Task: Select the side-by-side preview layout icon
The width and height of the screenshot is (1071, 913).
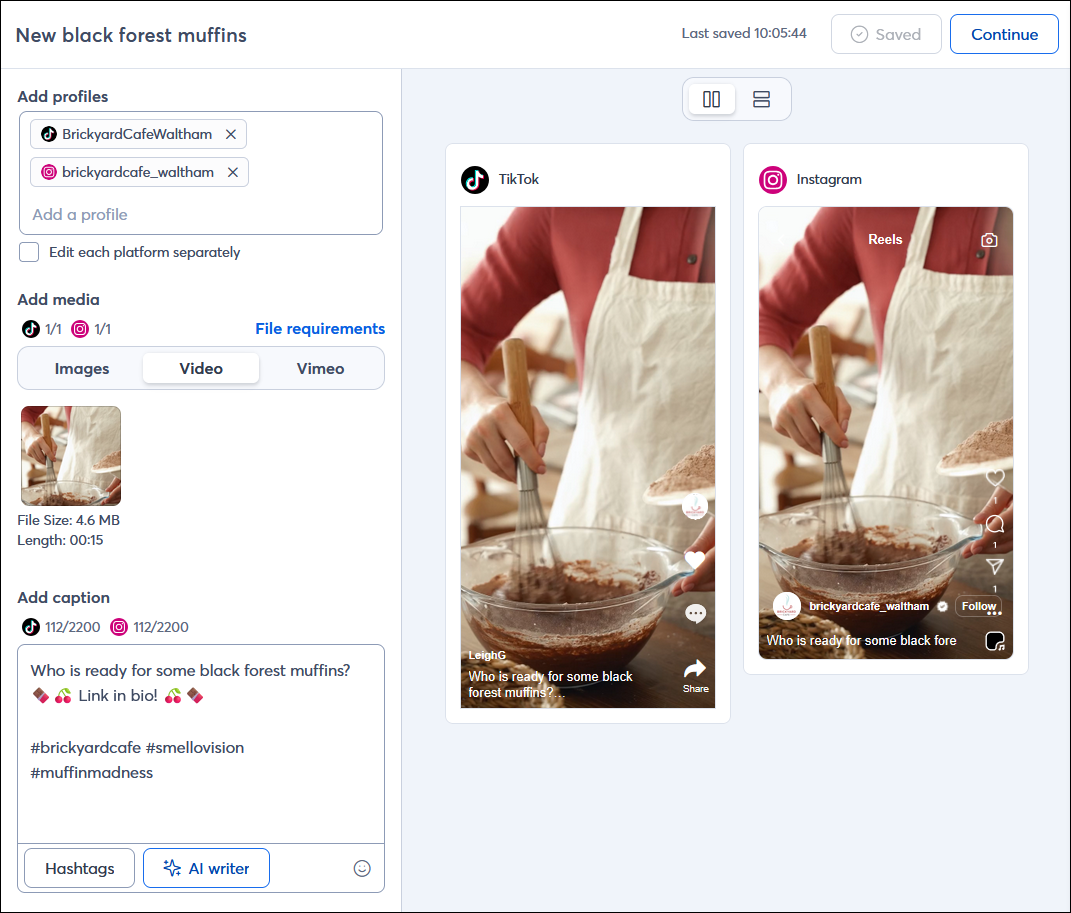Action: point(711,99)
